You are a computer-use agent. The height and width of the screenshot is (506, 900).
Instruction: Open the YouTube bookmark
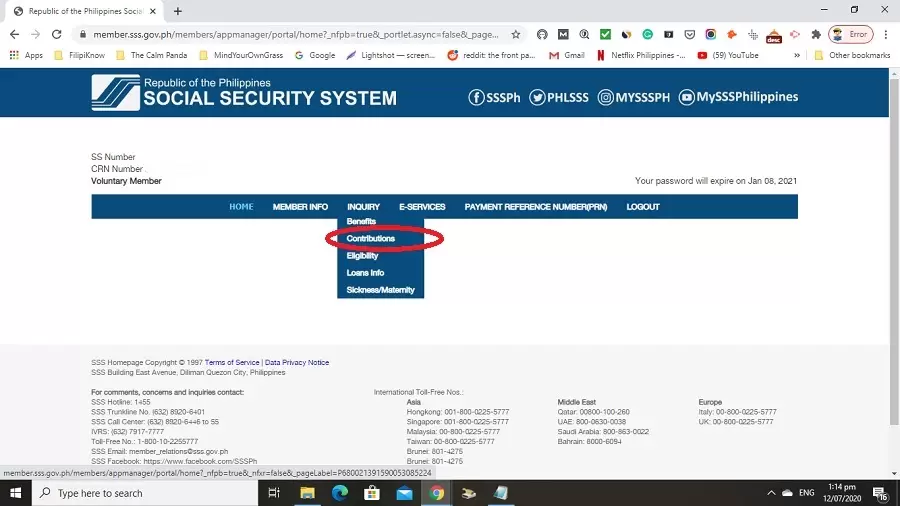pos(728,55)
